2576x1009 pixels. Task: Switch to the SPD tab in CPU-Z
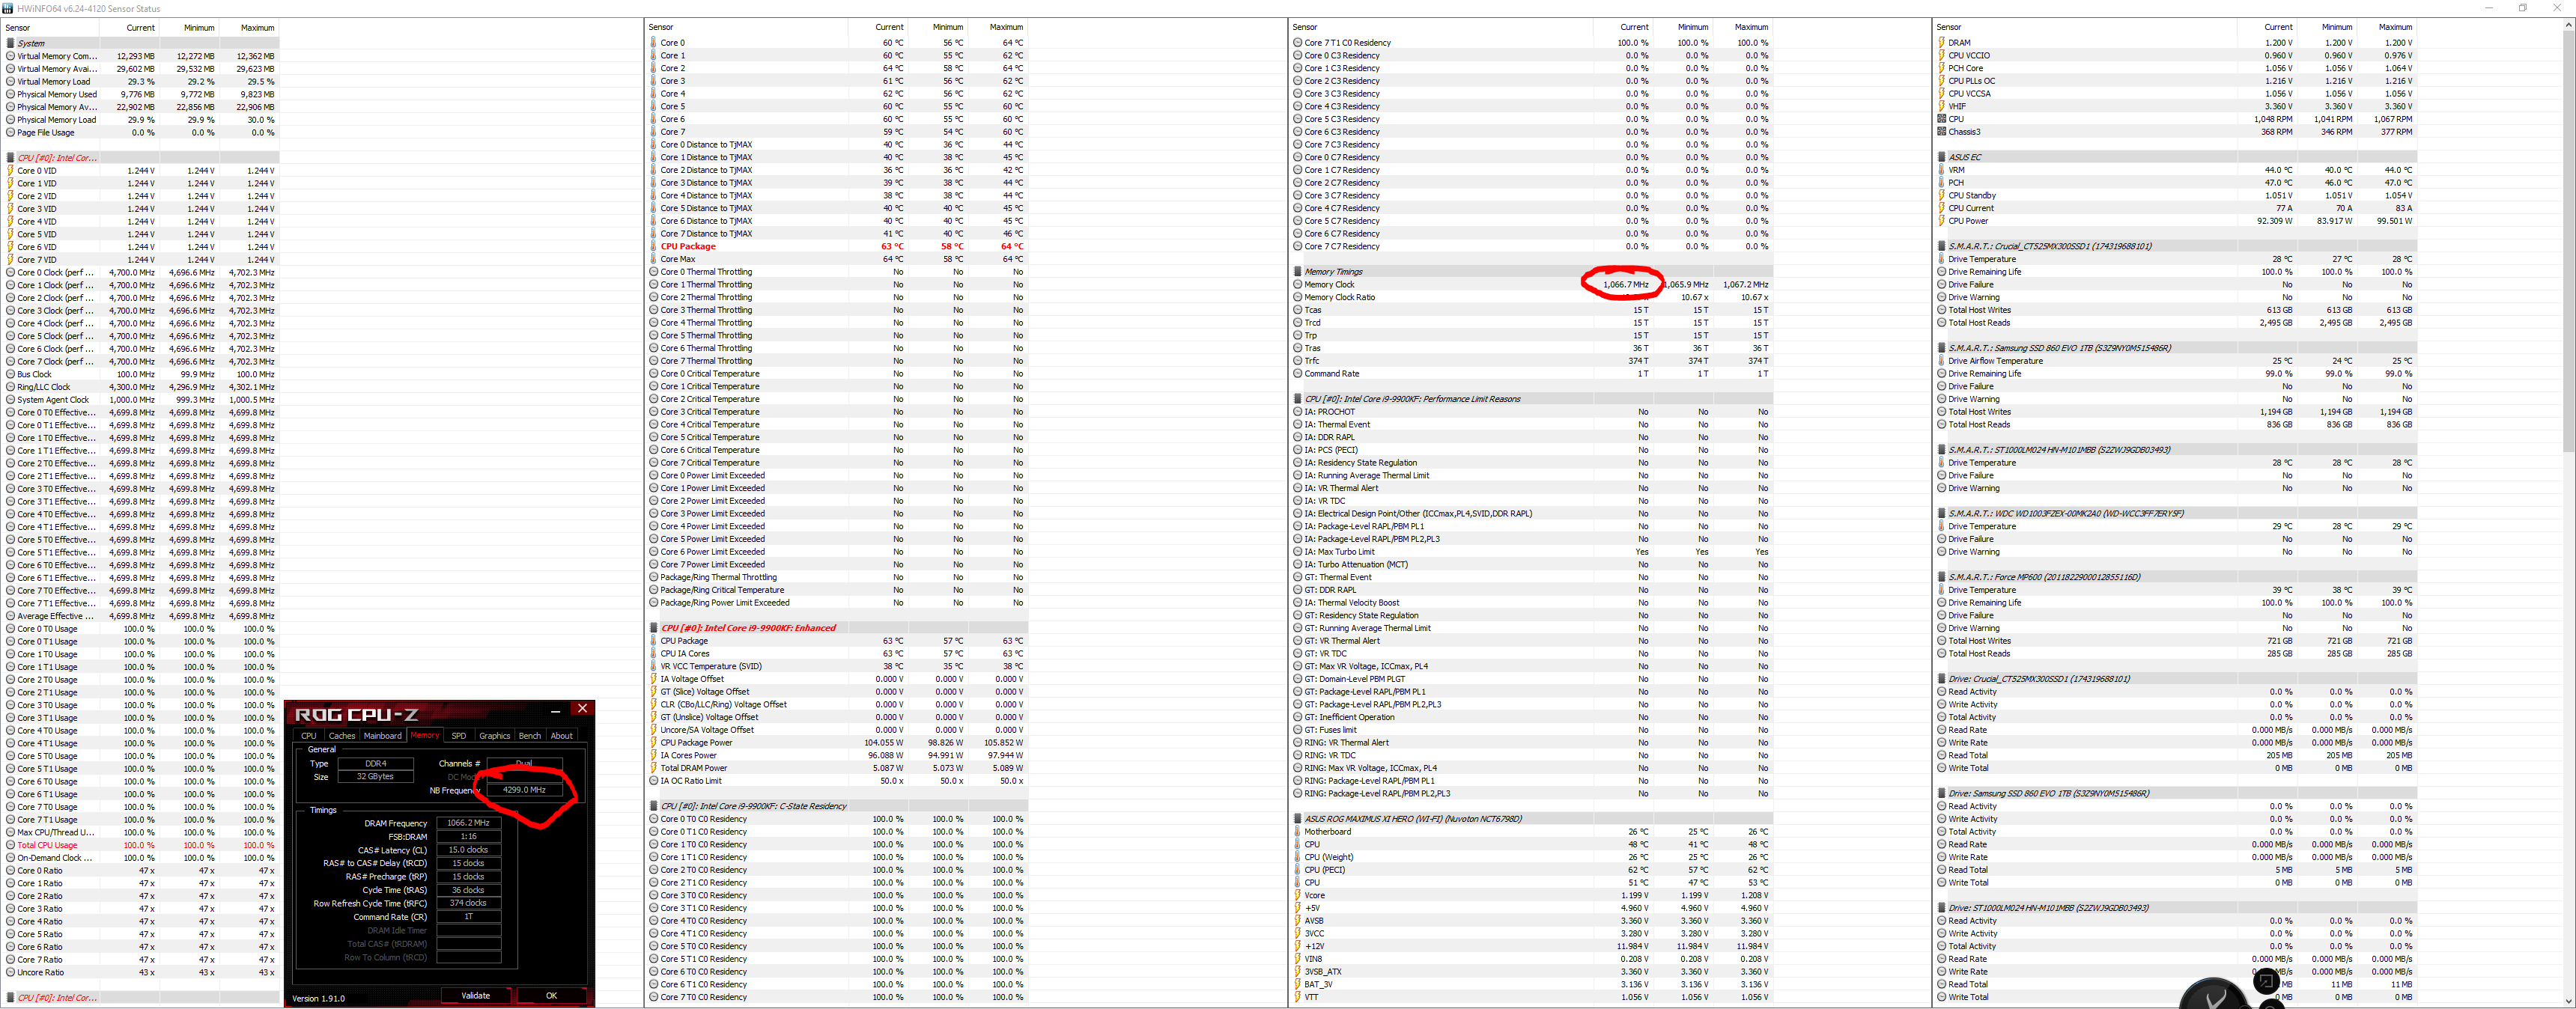[458, 736]
